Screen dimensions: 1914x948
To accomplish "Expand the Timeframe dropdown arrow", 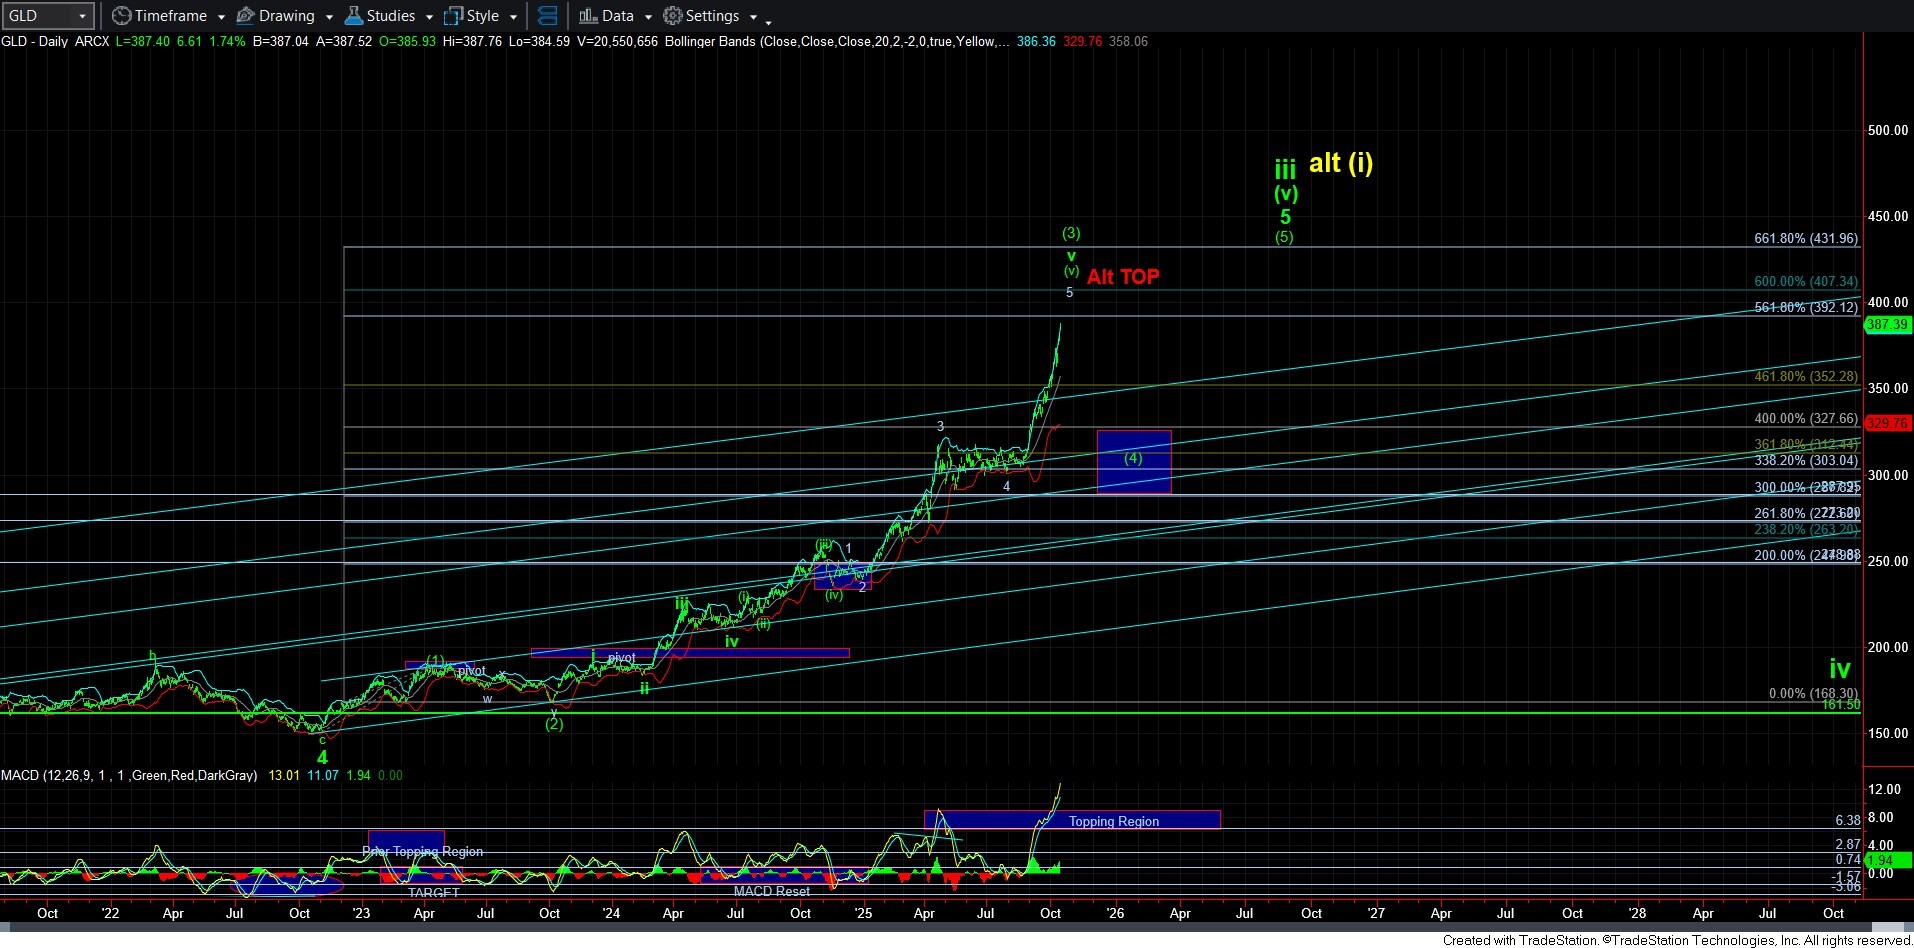I will 221,17.
